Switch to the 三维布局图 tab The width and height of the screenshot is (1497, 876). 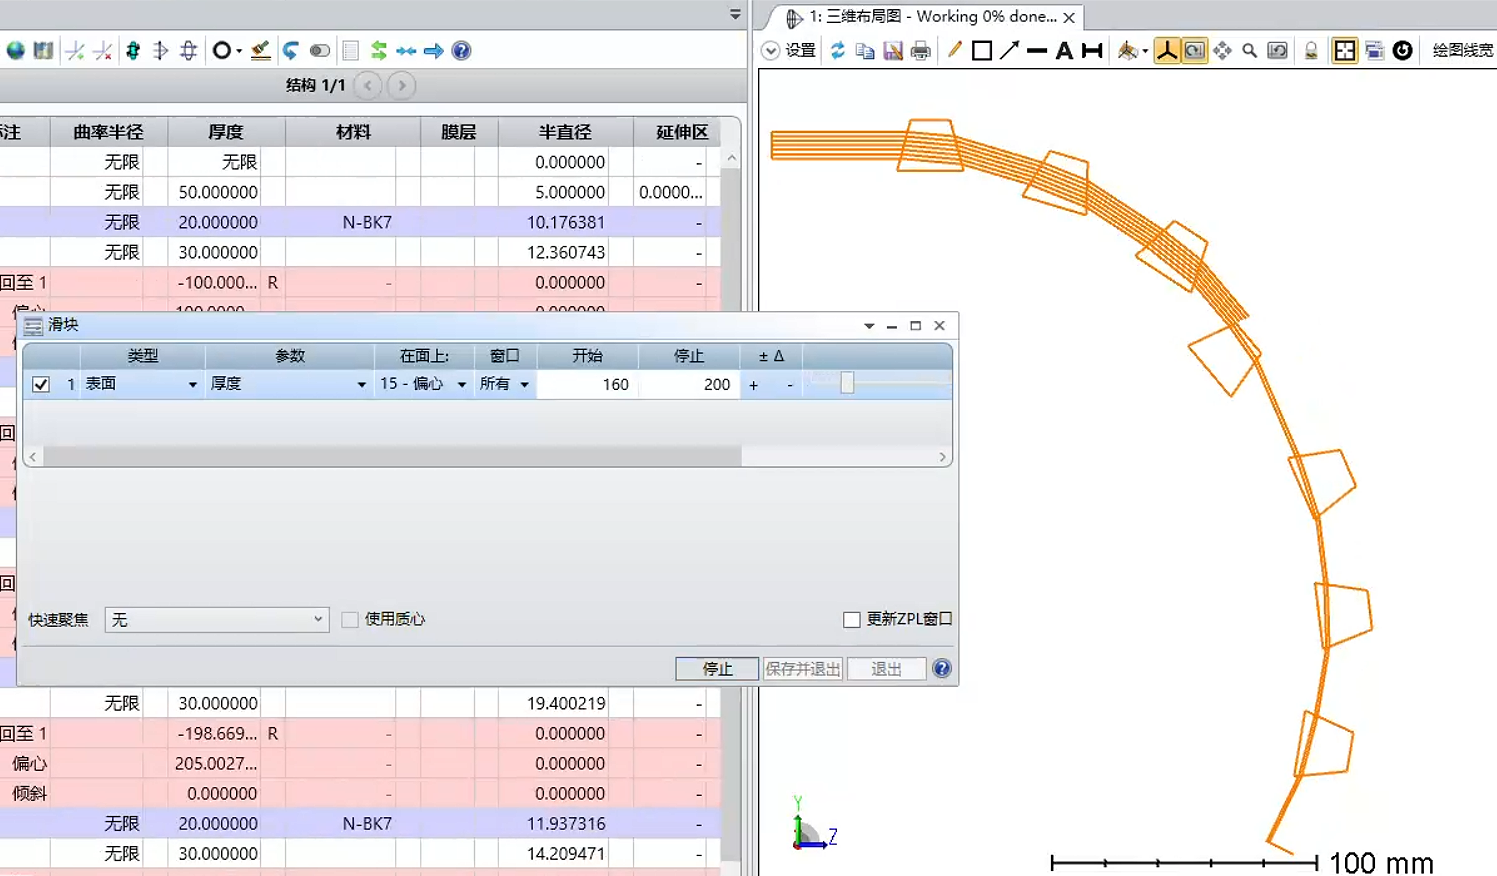click(930, 17)
